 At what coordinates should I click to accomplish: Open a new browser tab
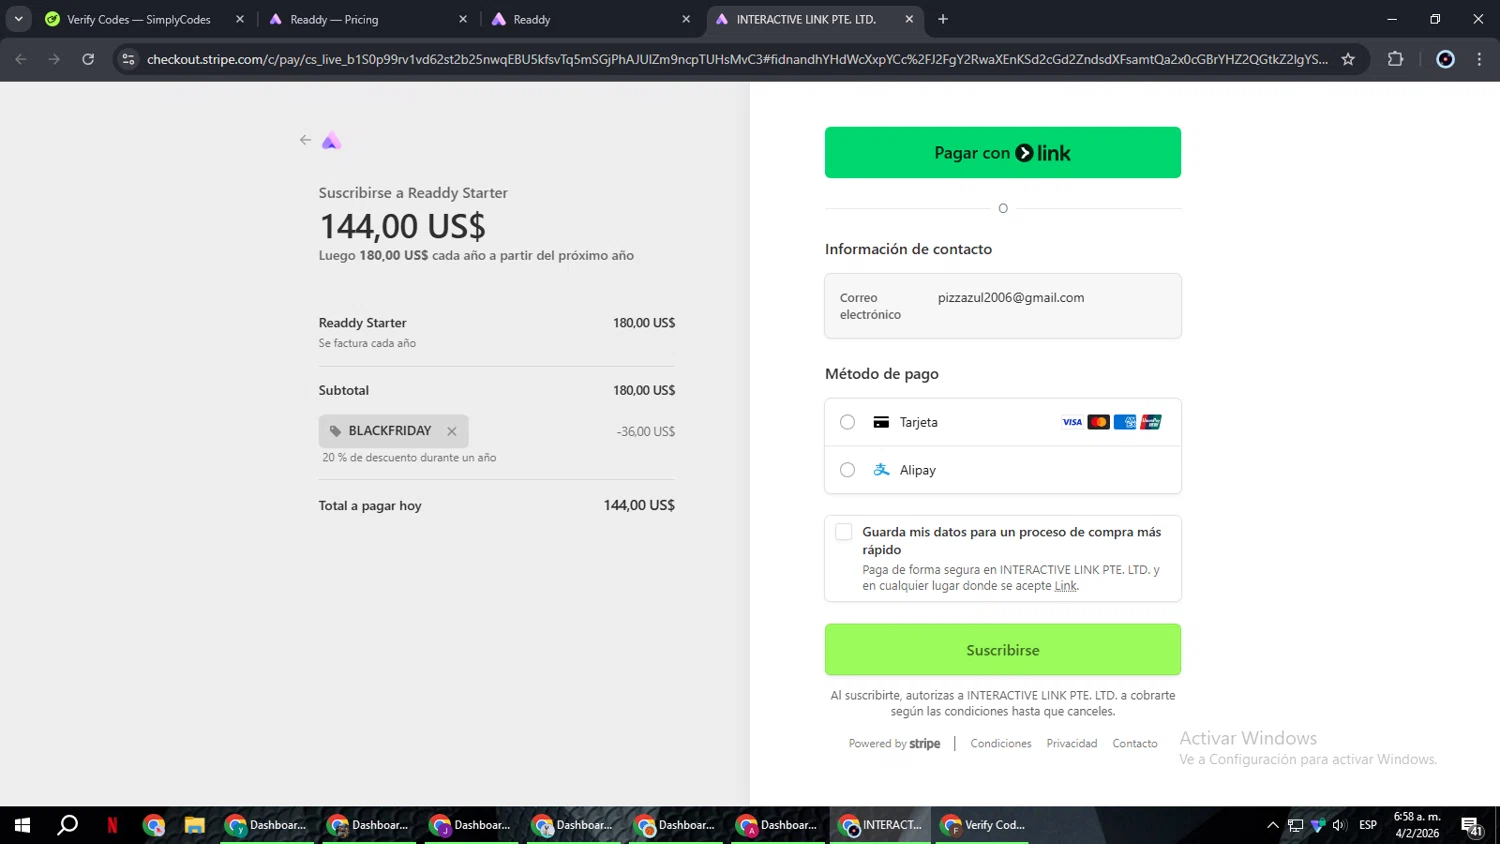point(943,19)
